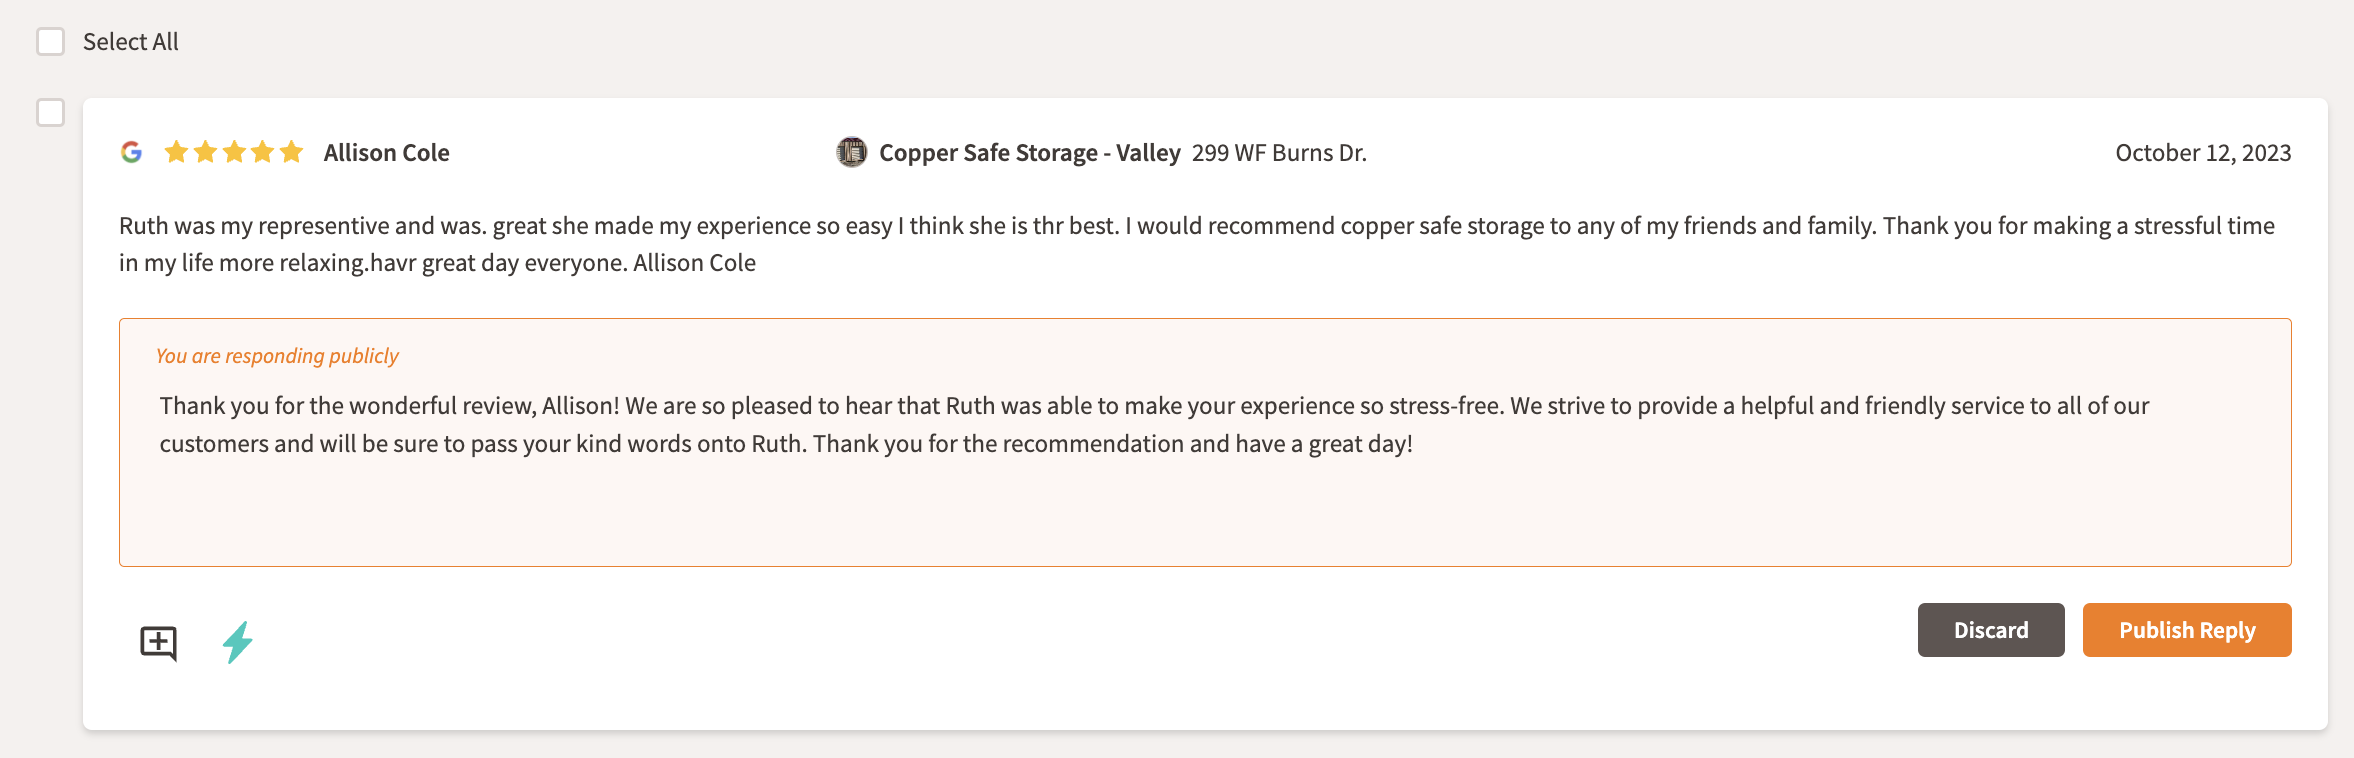Screen dimensions: 2354x758
Task: Click reviewer name Allison Cole in header
Action: [x=386, y=153]
